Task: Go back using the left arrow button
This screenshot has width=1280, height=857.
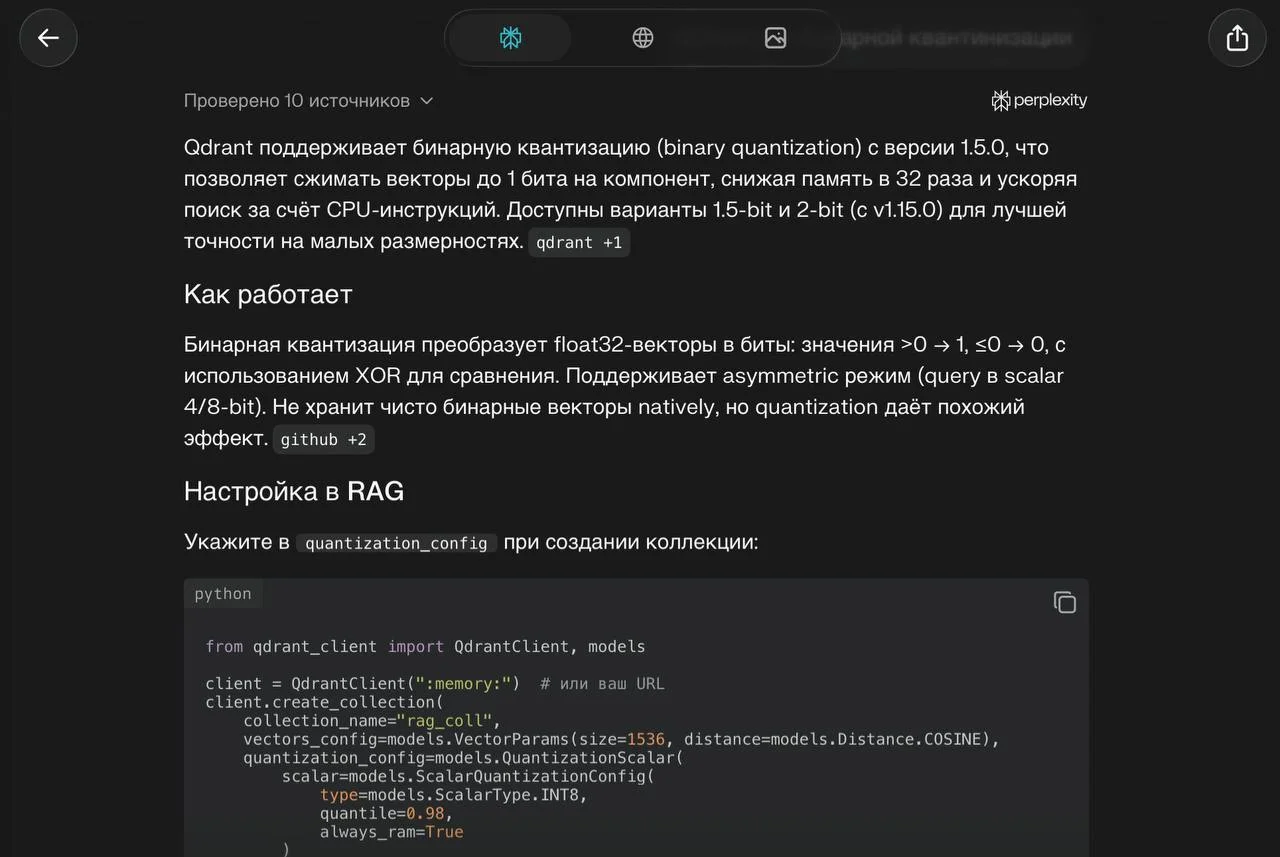Action: coord(48,38)
